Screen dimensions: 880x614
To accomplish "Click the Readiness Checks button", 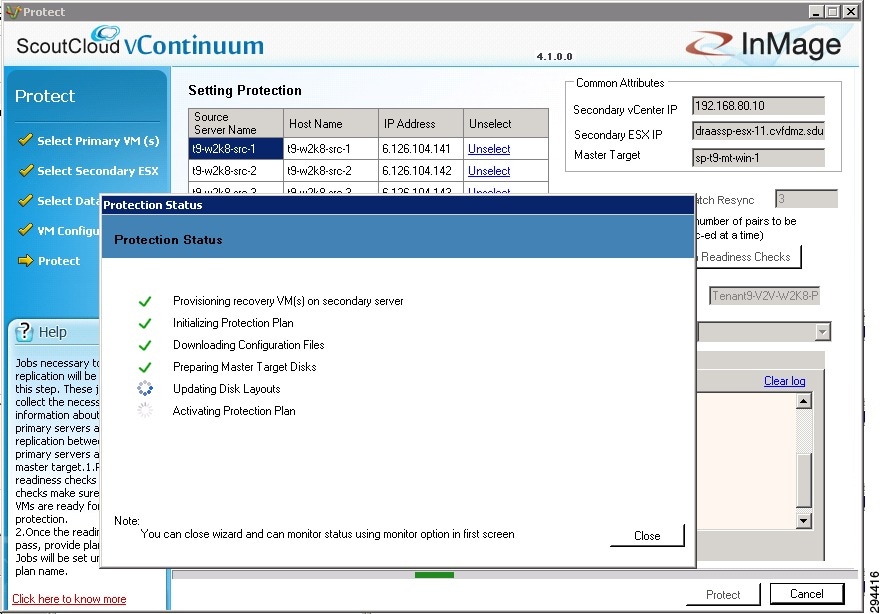I will click(x=748, y=257).
